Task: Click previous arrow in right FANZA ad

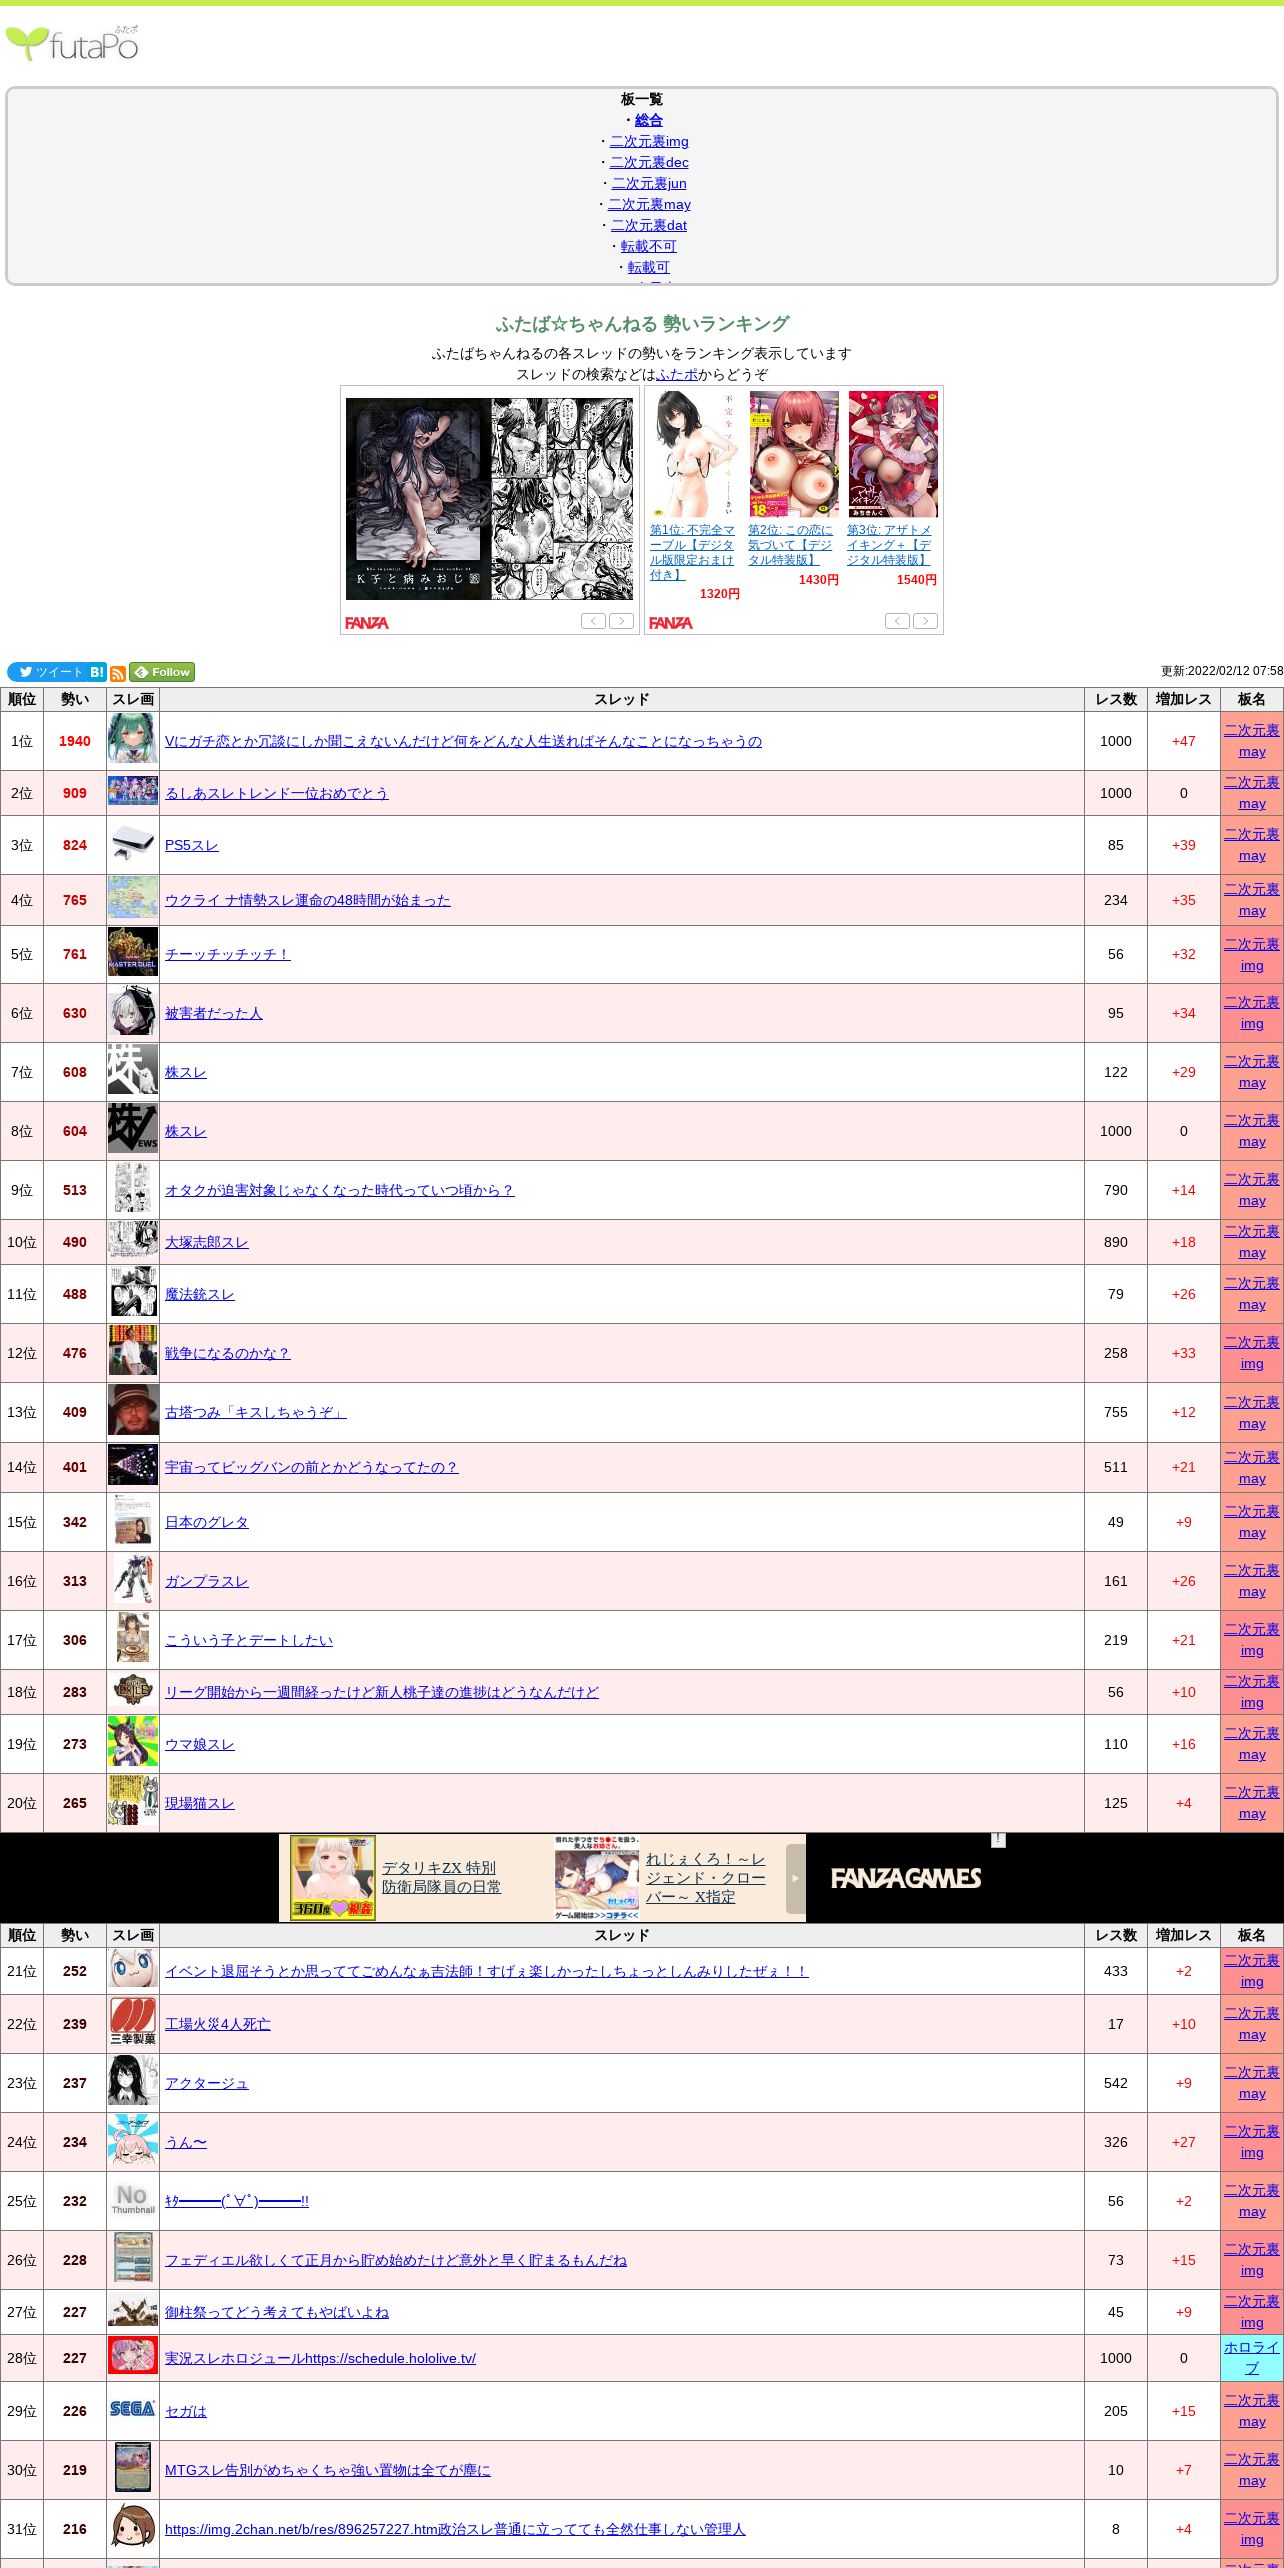Action: tap(897, 621)
